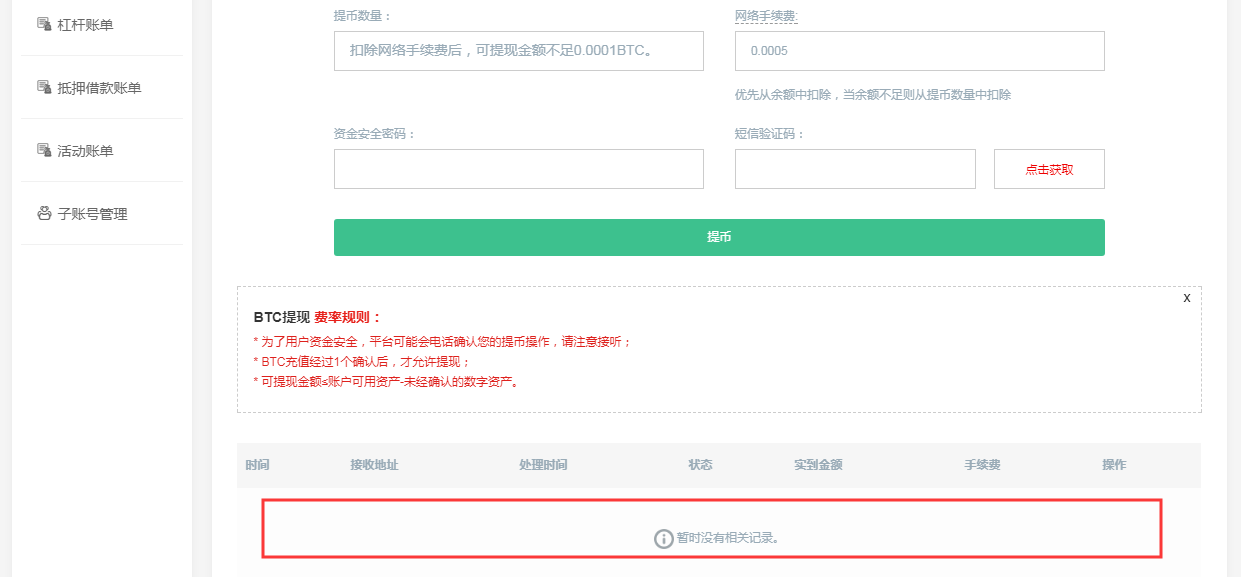Click into the 资金安全密码 field
Image resolution: width=1241 pixels, height=577 pixels.
(x=518, y=169)
